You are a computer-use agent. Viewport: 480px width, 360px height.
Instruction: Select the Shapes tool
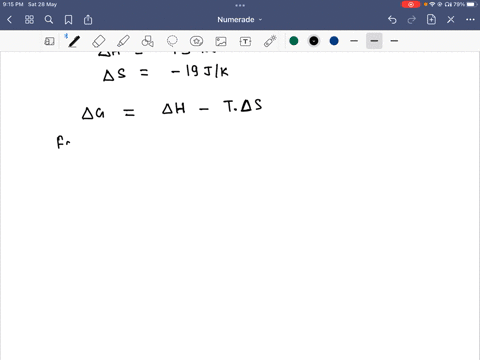[x=148, y=41]
